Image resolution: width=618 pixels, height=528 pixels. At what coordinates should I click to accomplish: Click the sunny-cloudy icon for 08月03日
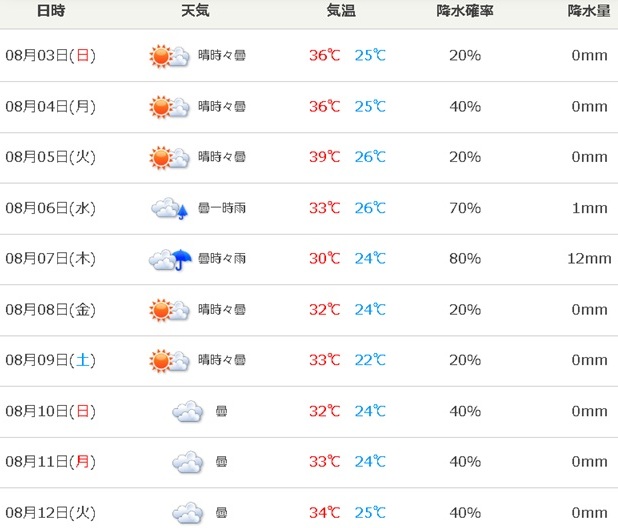click(x=169, y=56)
